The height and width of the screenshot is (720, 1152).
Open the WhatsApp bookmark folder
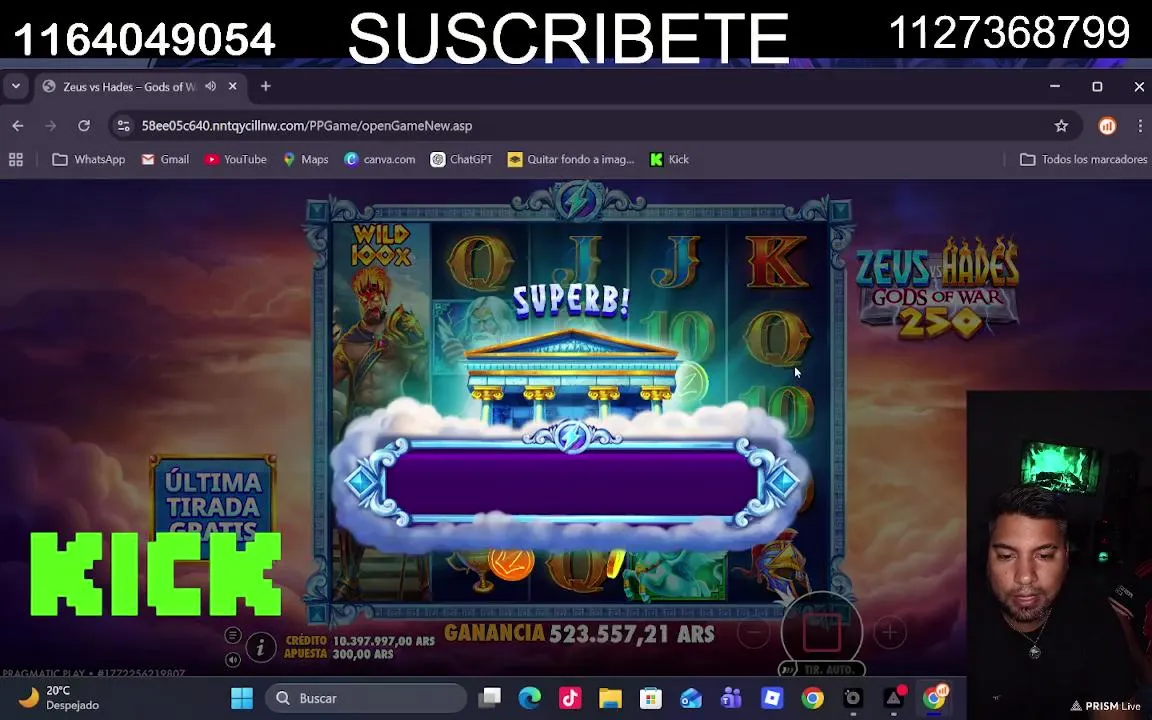pos(89,159)
